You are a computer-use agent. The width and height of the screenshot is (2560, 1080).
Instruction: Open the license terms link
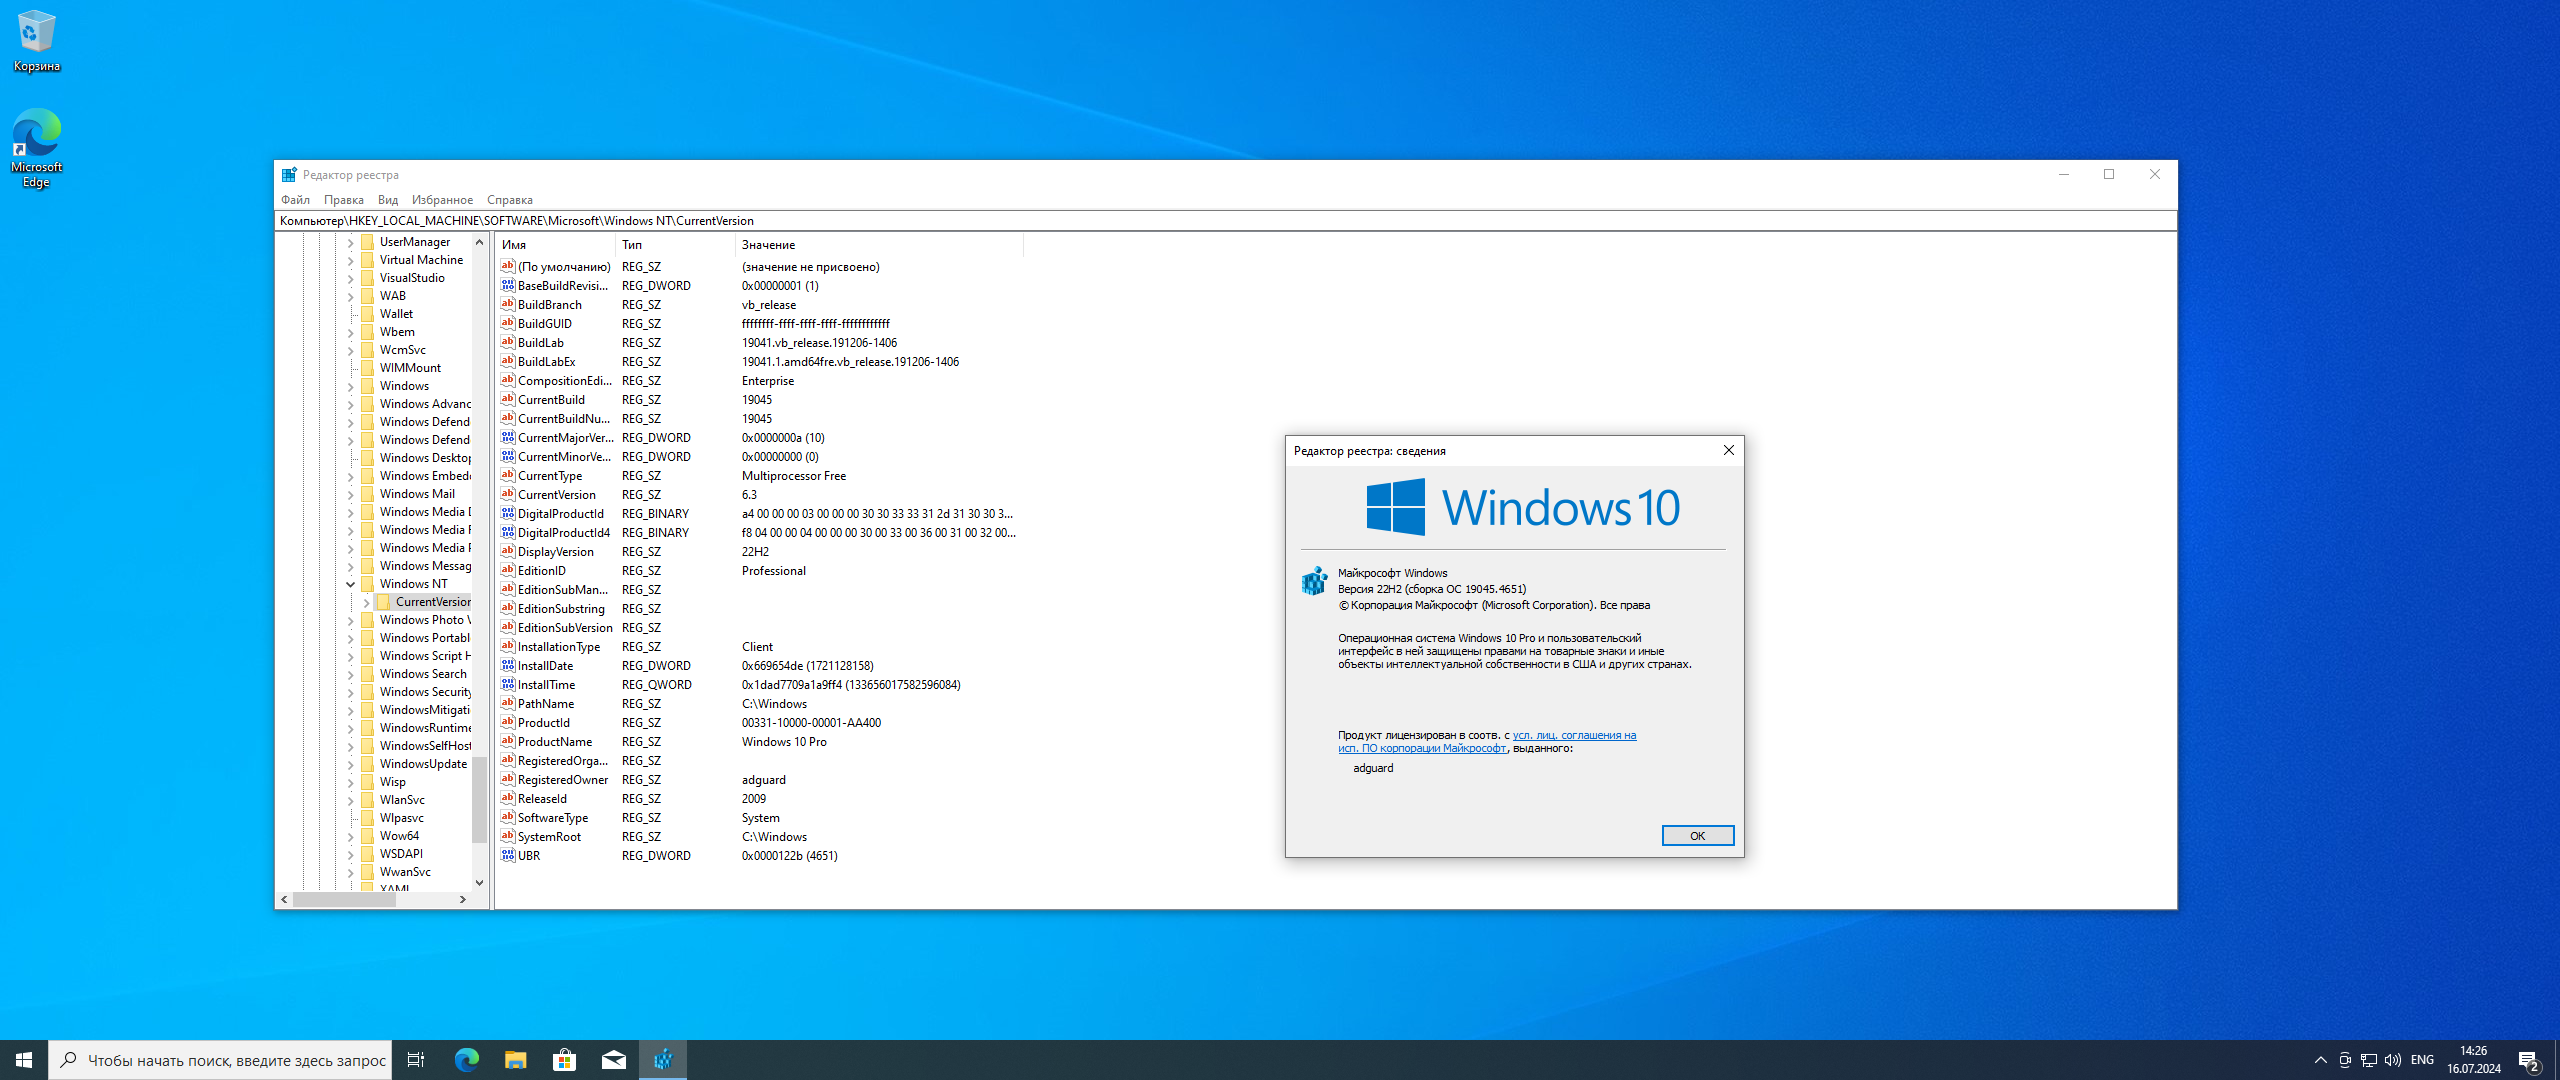pos(1574,735)
